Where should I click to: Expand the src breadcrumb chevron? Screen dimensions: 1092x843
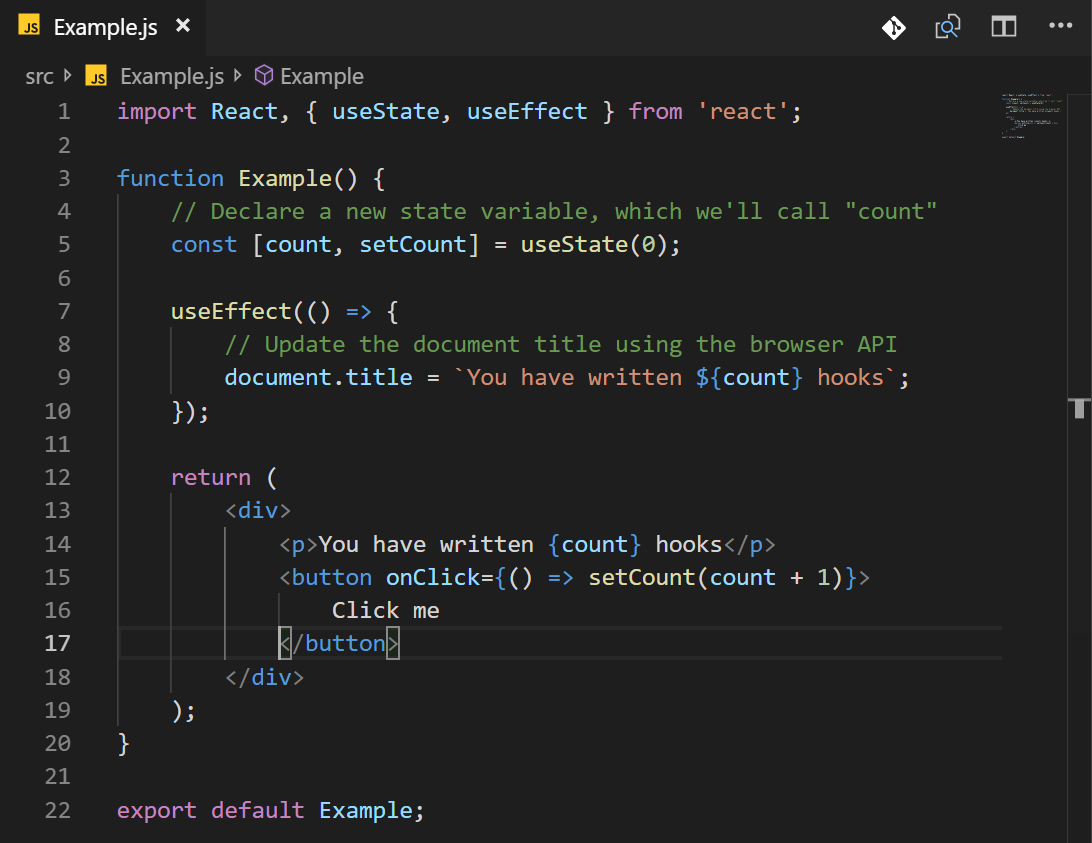(65, 75)
